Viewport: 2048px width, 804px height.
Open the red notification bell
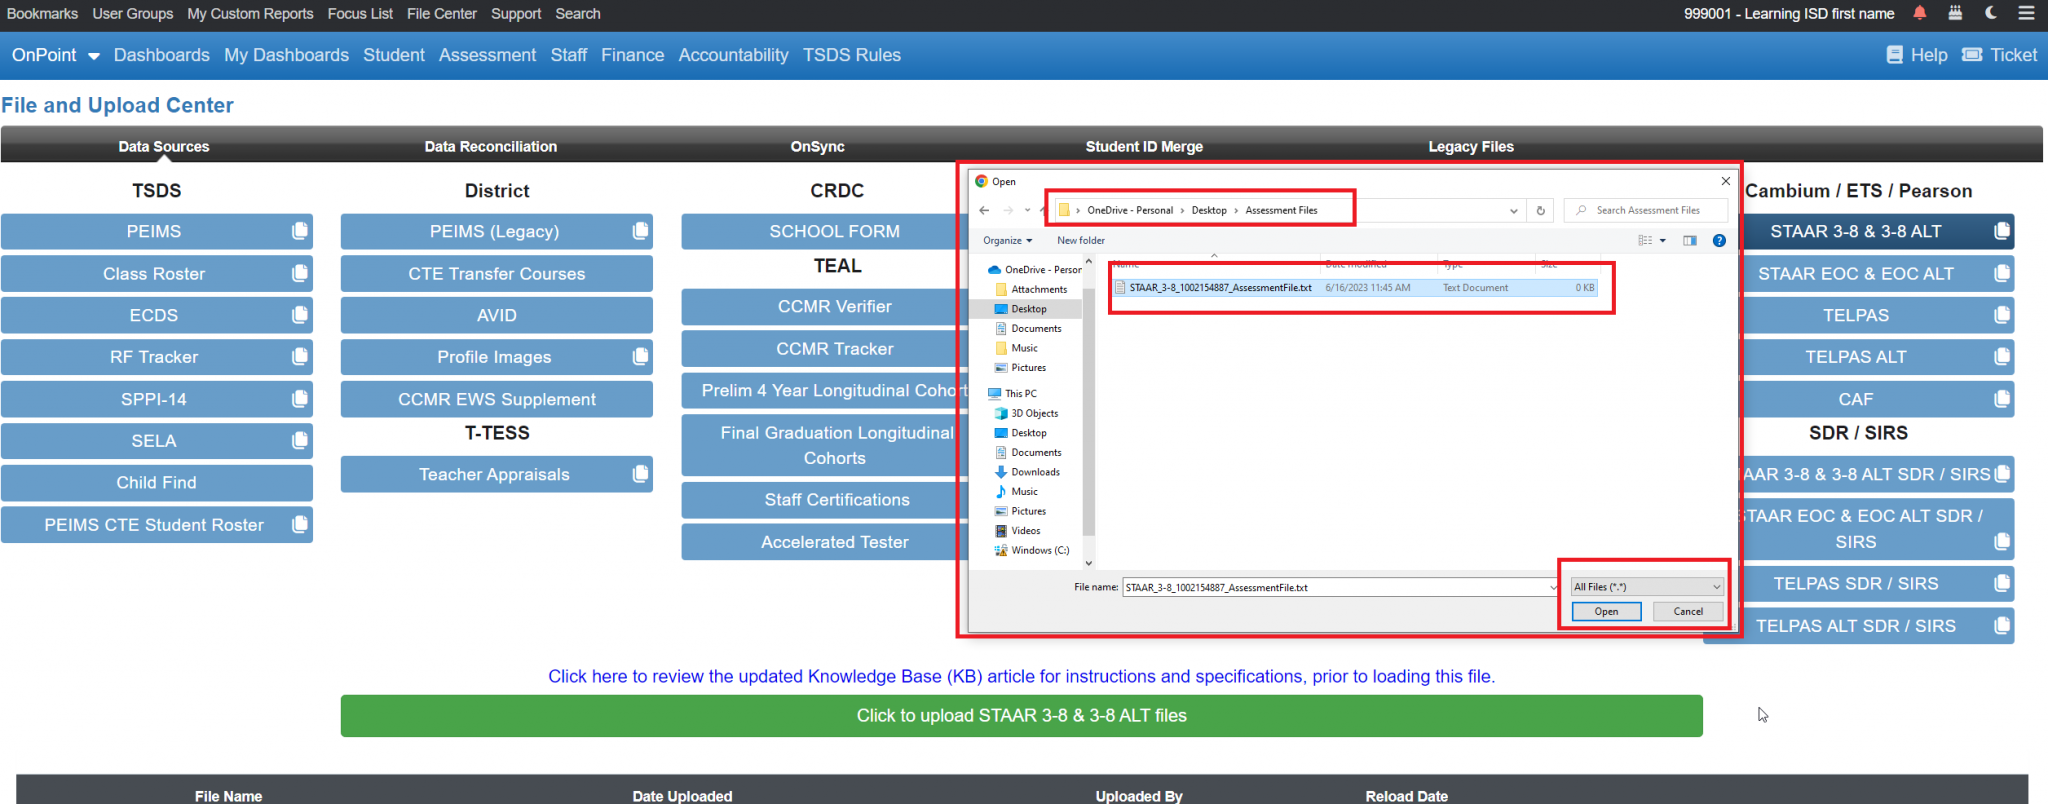(1919, 13)
